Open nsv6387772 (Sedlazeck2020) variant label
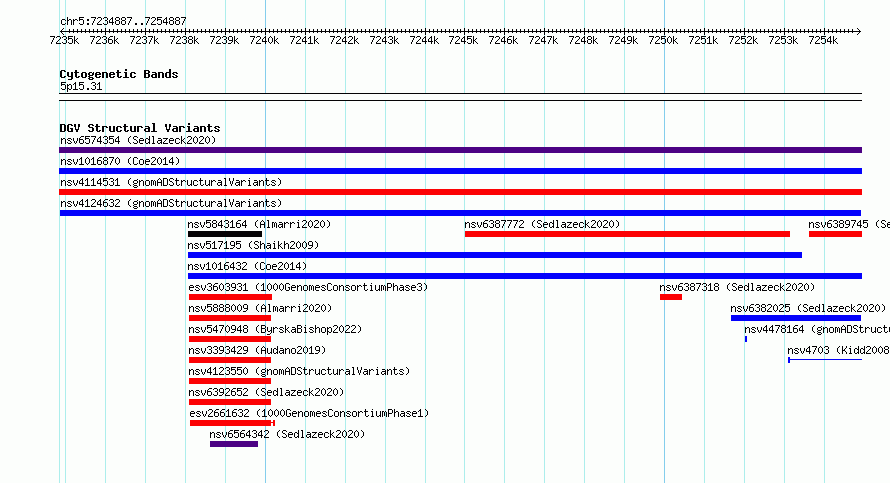The height and width of the screenshot is (483, 890). [542, 224]
